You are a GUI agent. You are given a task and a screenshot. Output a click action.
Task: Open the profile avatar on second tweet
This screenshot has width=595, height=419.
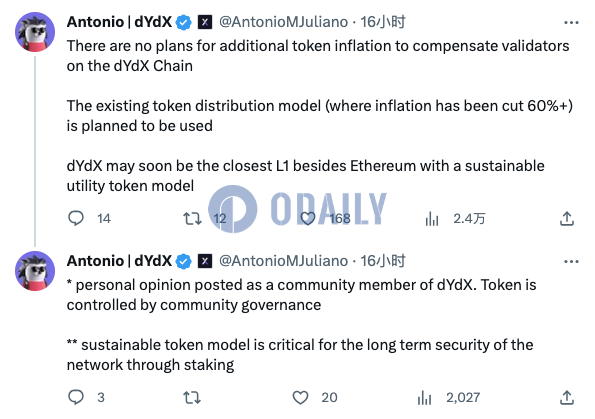coord(35,271)
